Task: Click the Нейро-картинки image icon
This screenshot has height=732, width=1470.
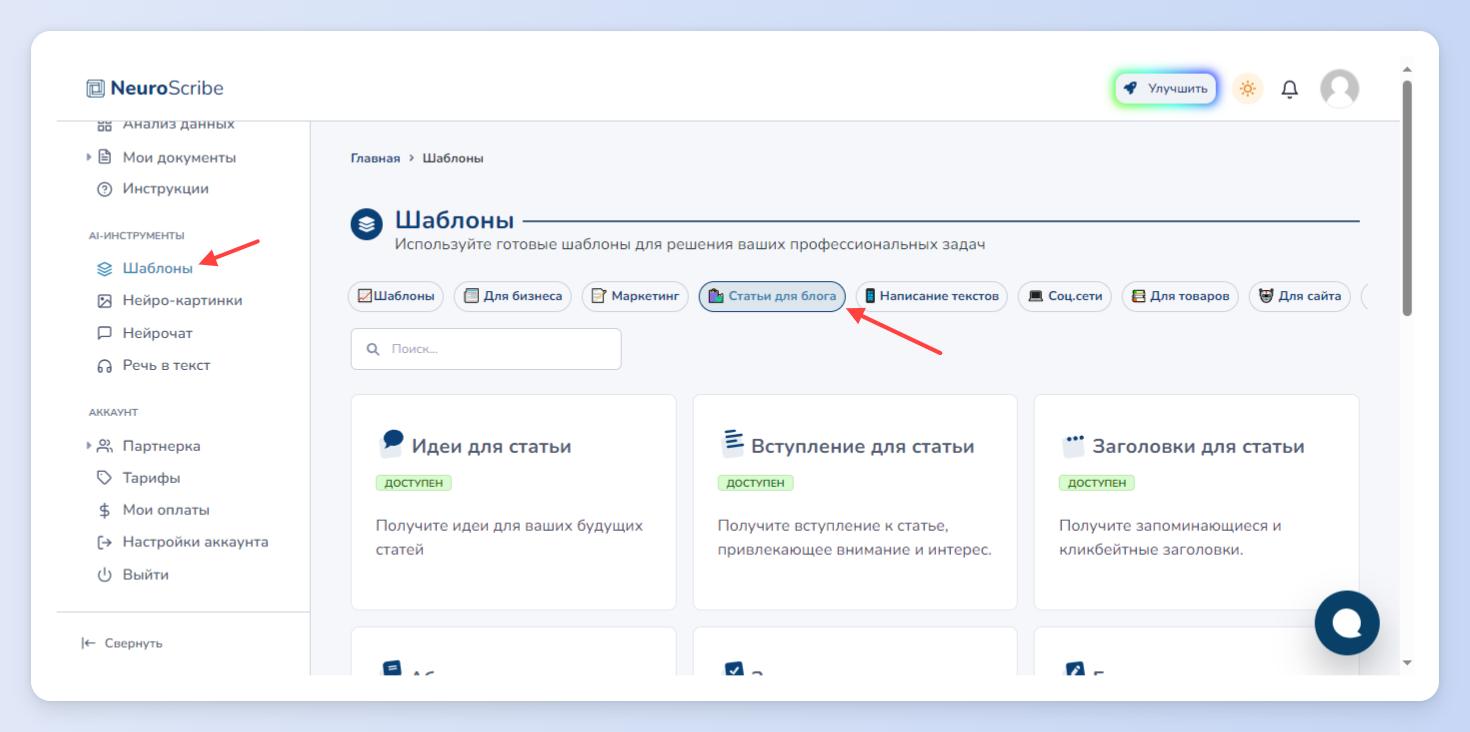Action: [104, 301]
